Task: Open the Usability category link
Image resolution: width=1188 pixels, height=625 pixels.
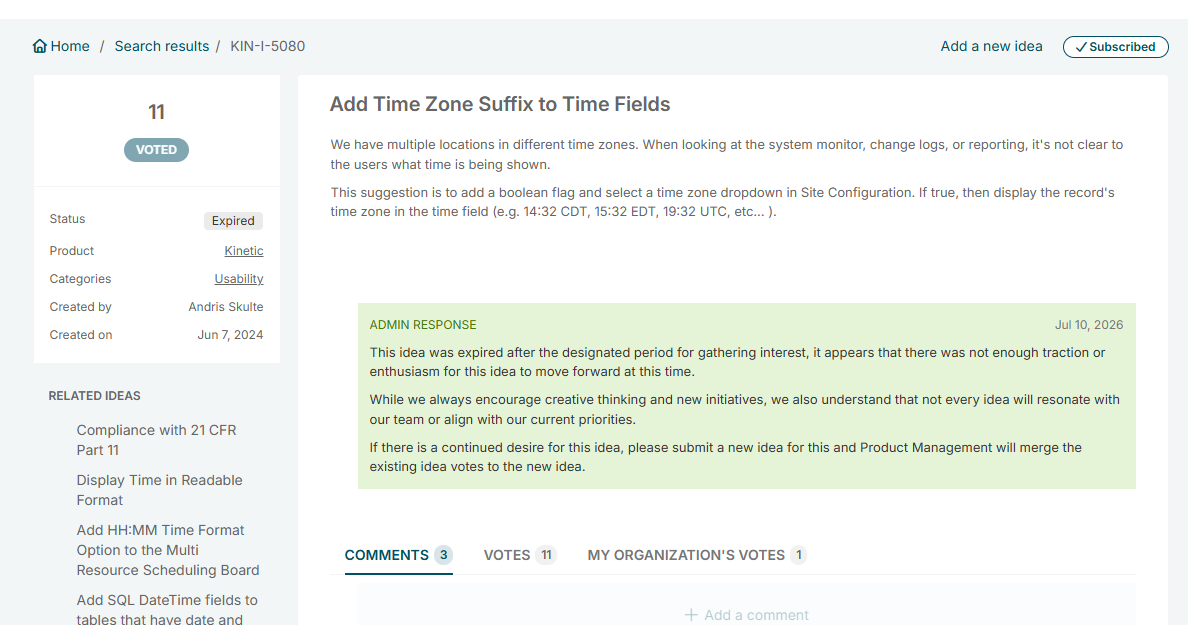Action: click(x=239, y=279)
